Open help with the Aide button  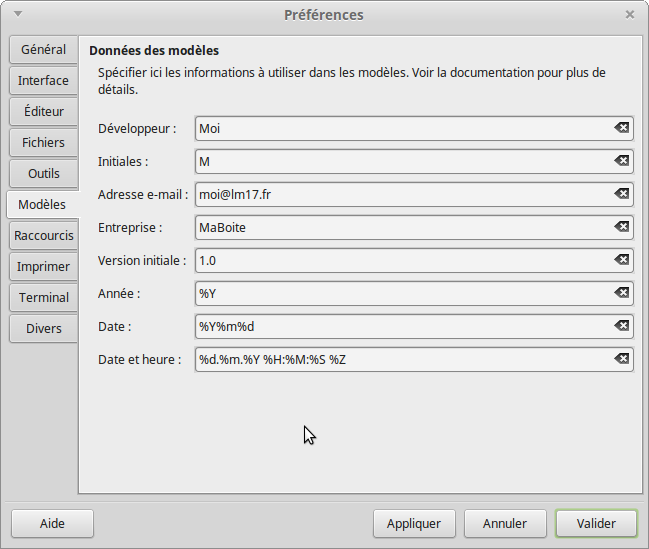pyautogui.click(x=52, y=523)
